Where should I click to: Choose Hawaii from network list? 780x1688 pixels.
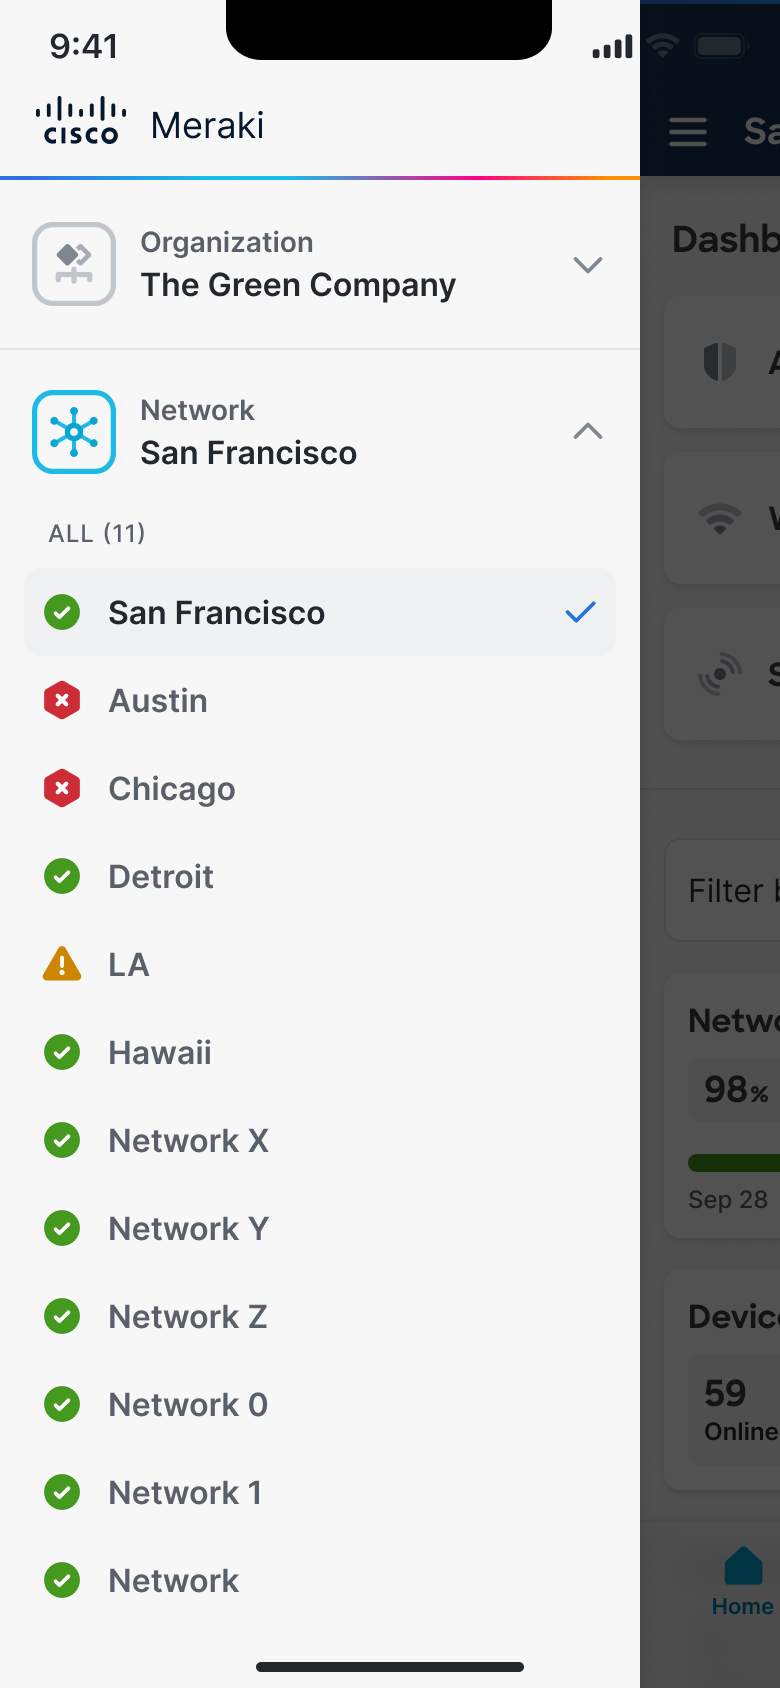click(160, 1053)
